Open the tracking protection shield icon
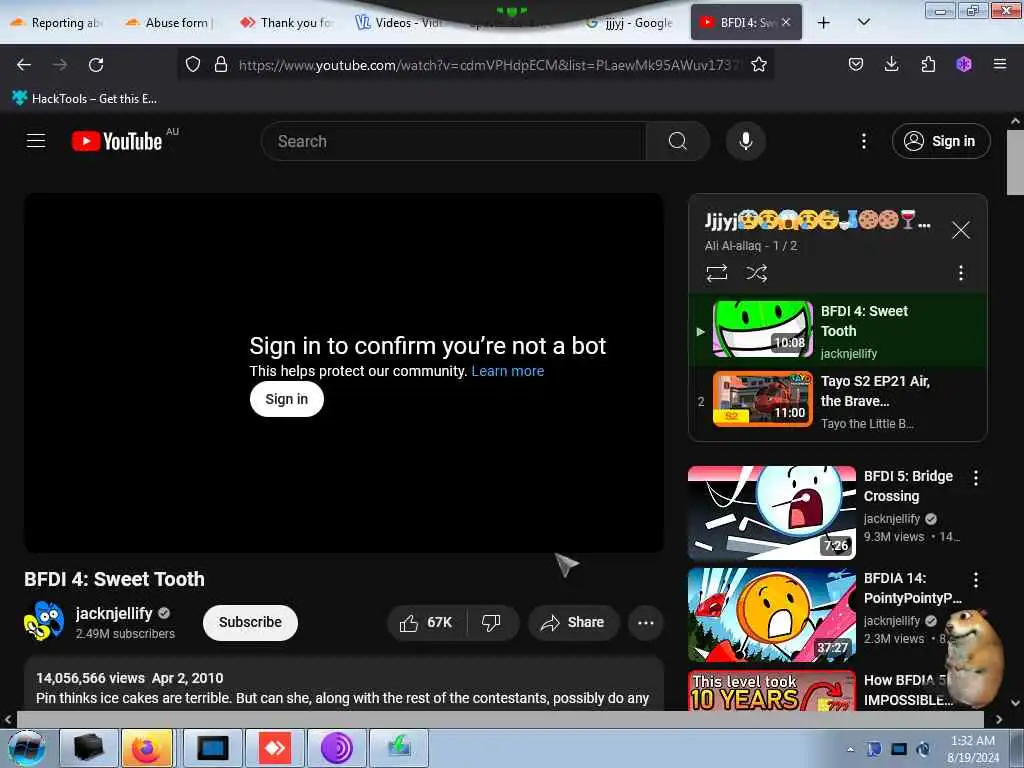This screenshot has width=1024, height=768. click(193, 64)
